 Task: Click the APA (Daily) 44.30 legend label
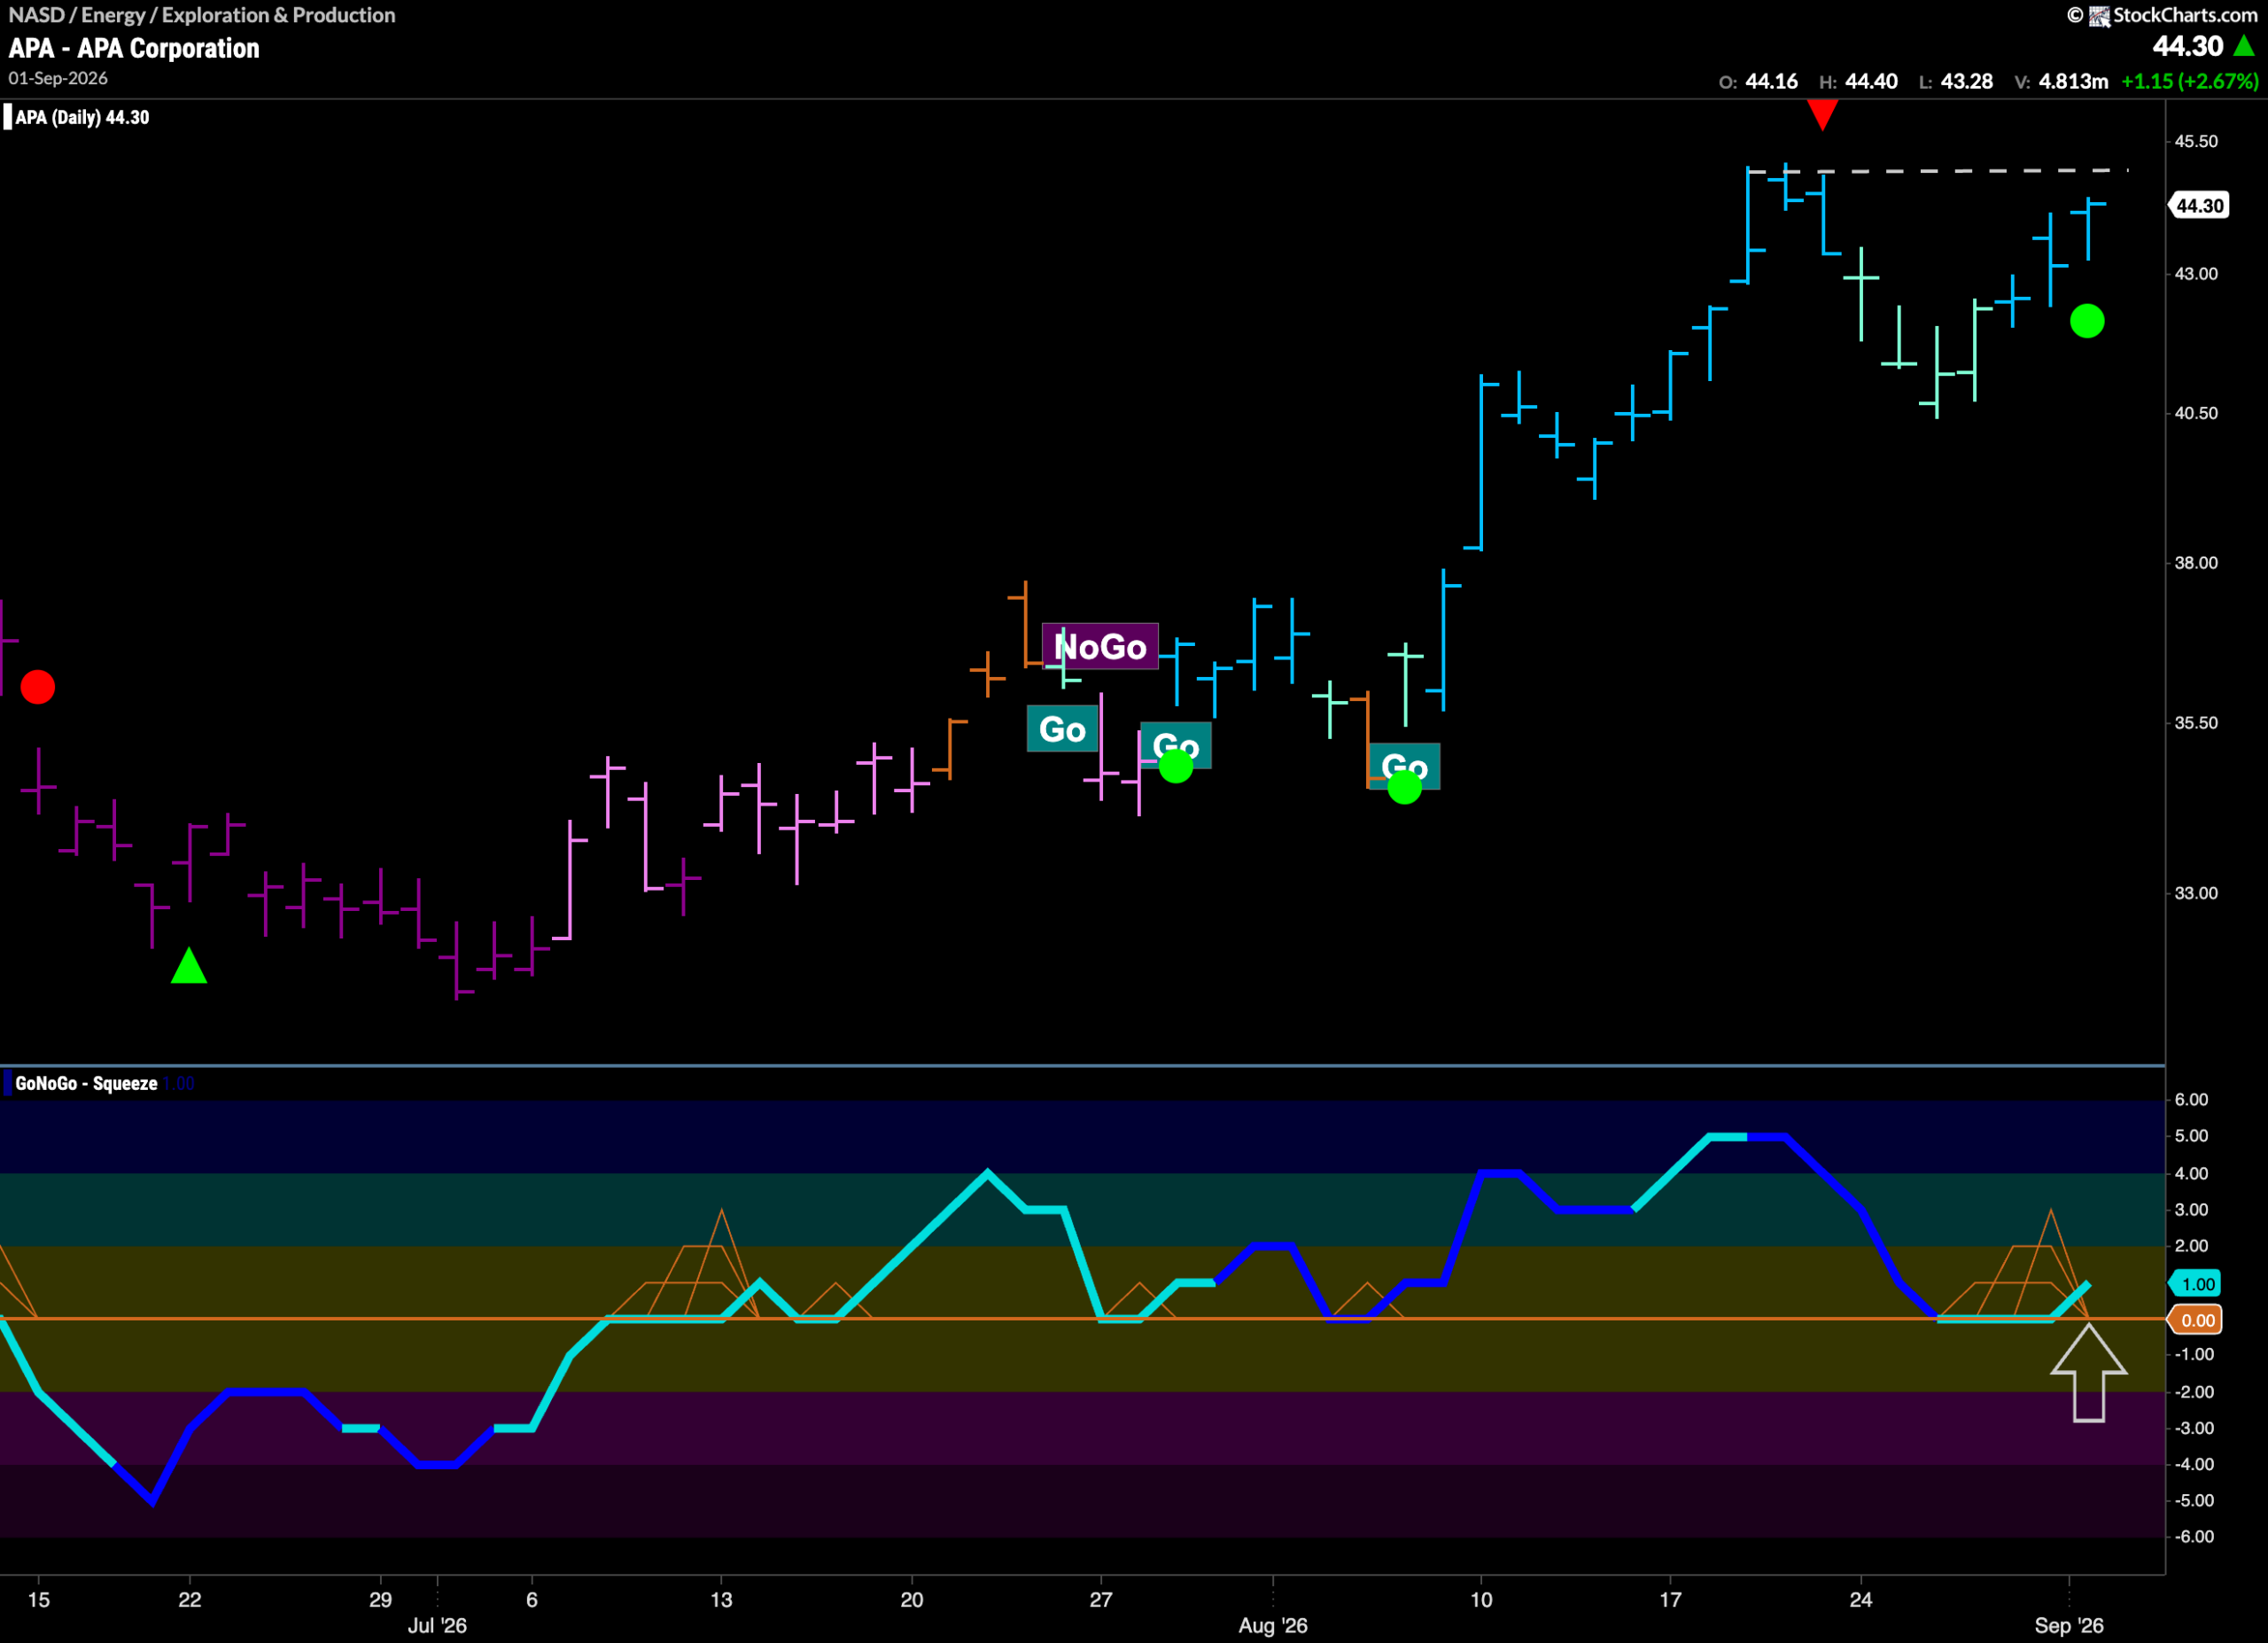tap(82, 117)
